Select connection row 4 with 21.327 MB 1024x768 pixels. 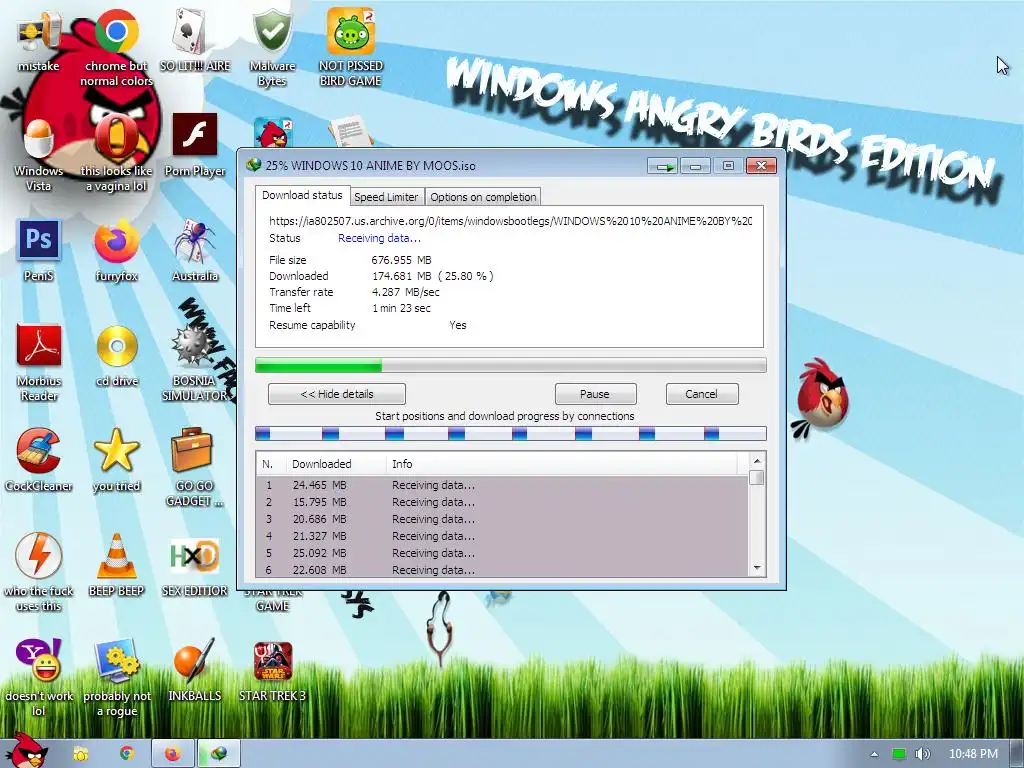coord(502,536)
